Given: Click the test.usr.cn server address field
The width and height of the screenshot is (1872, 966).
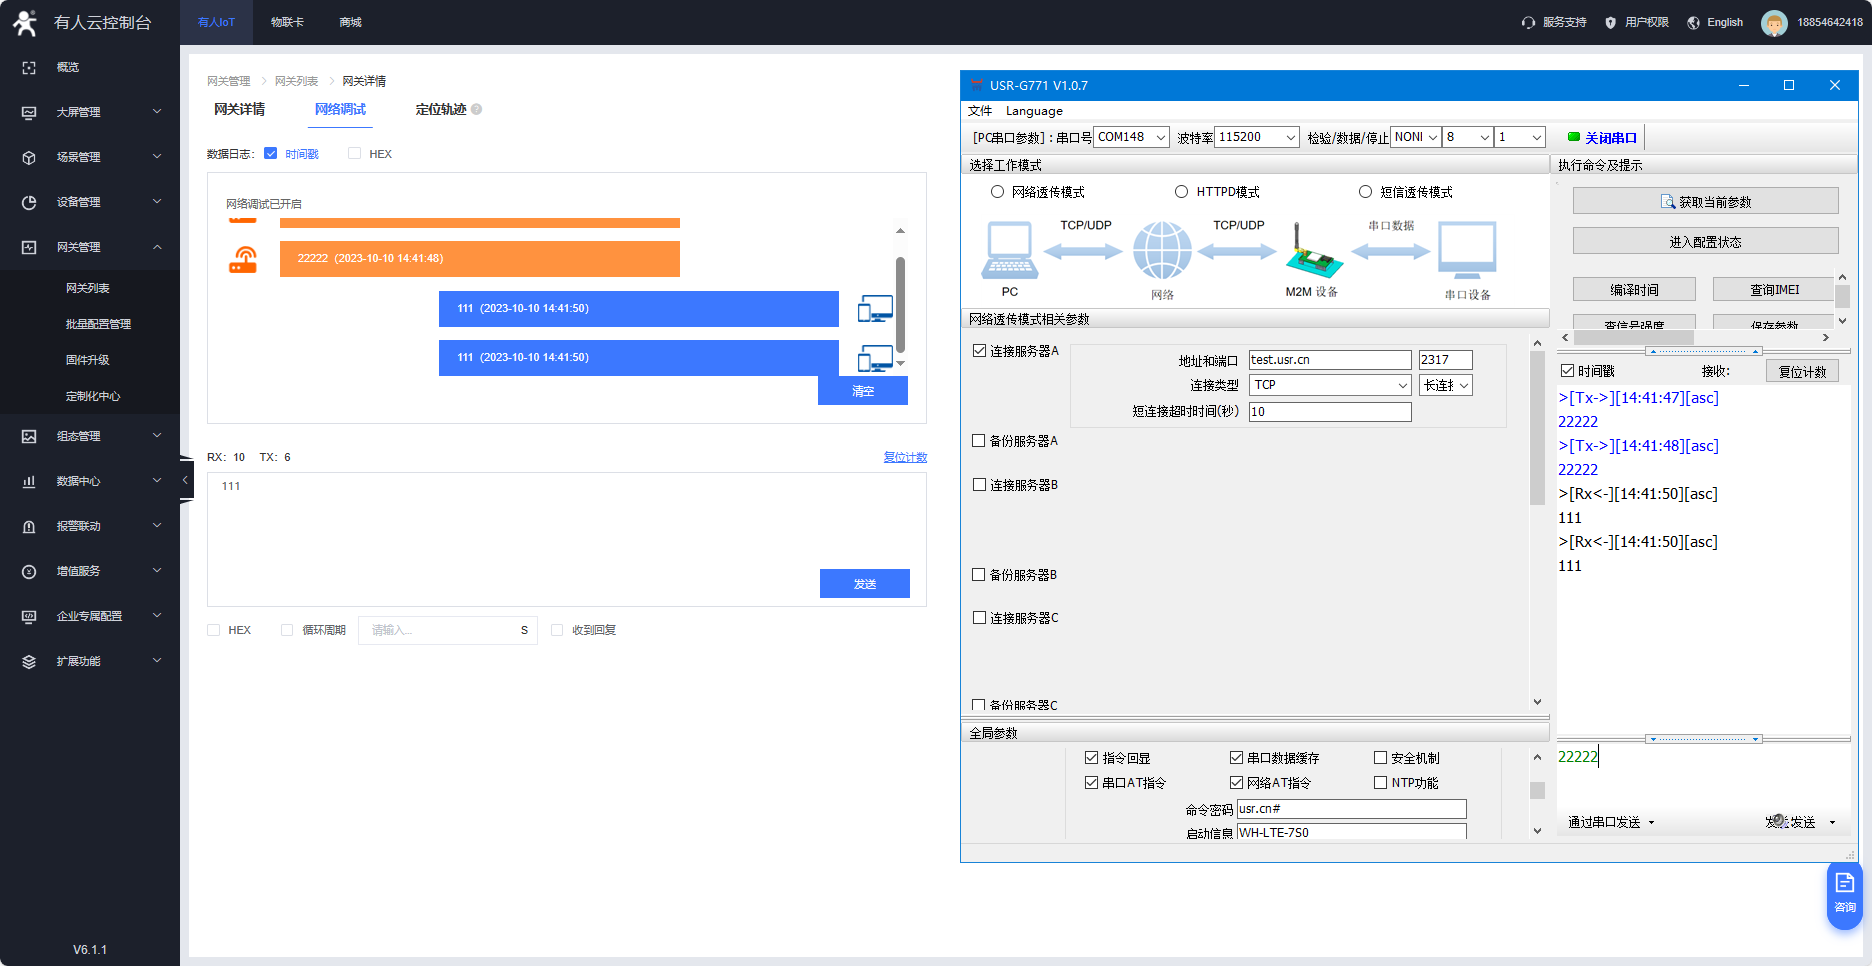Looking at the screenshot, I should 1329,360.
